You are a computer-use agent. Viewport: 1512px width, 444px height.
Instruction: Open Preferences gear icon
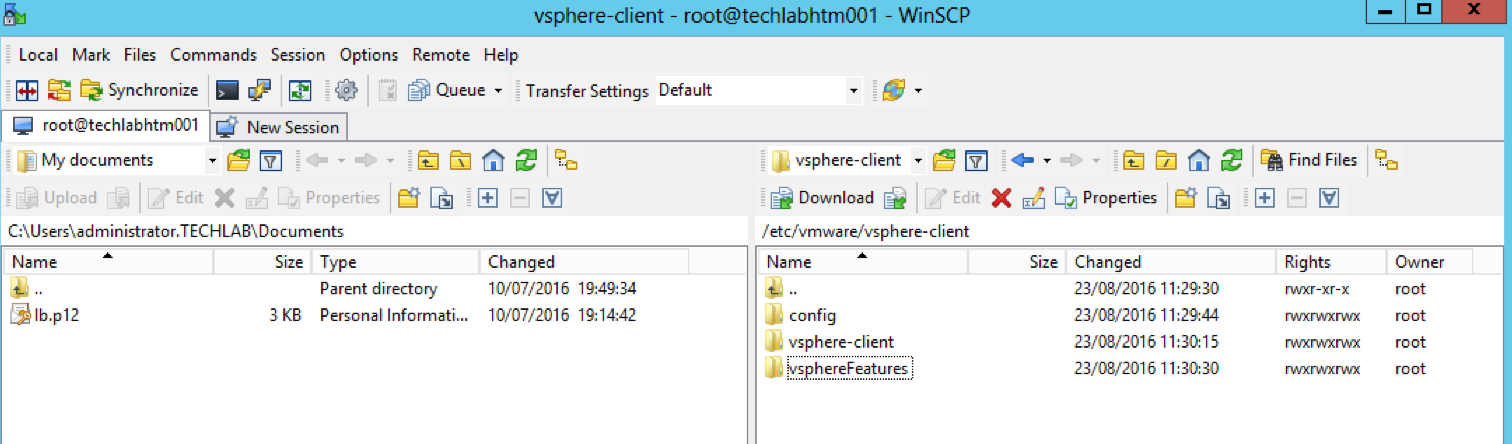pos(346,90)
